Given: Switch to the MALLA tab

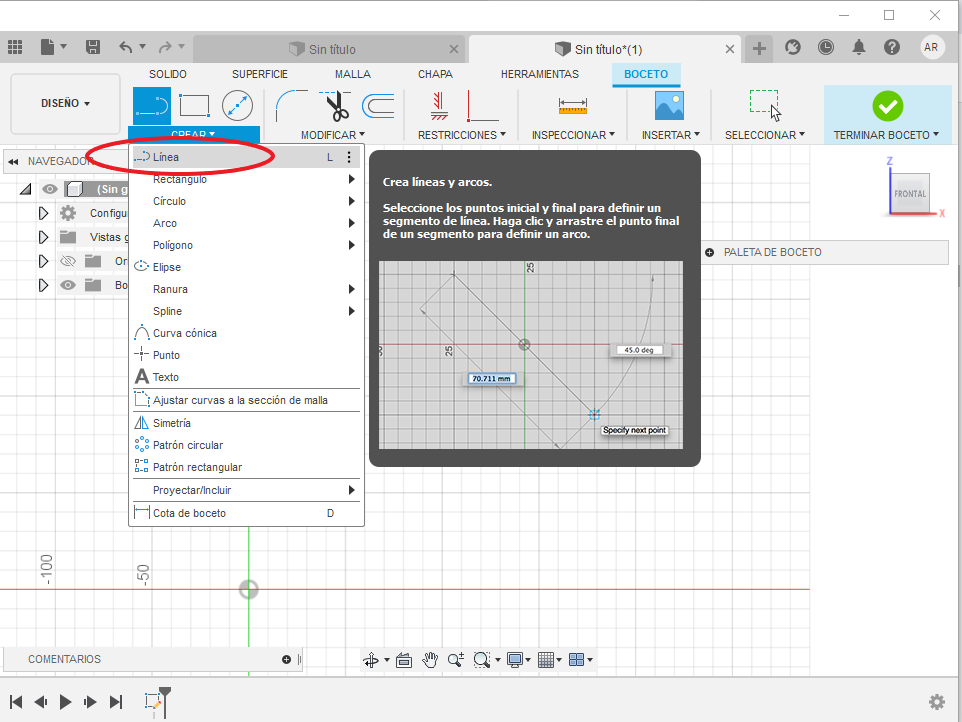Looking at the screenshot, I should pos(353,74).
